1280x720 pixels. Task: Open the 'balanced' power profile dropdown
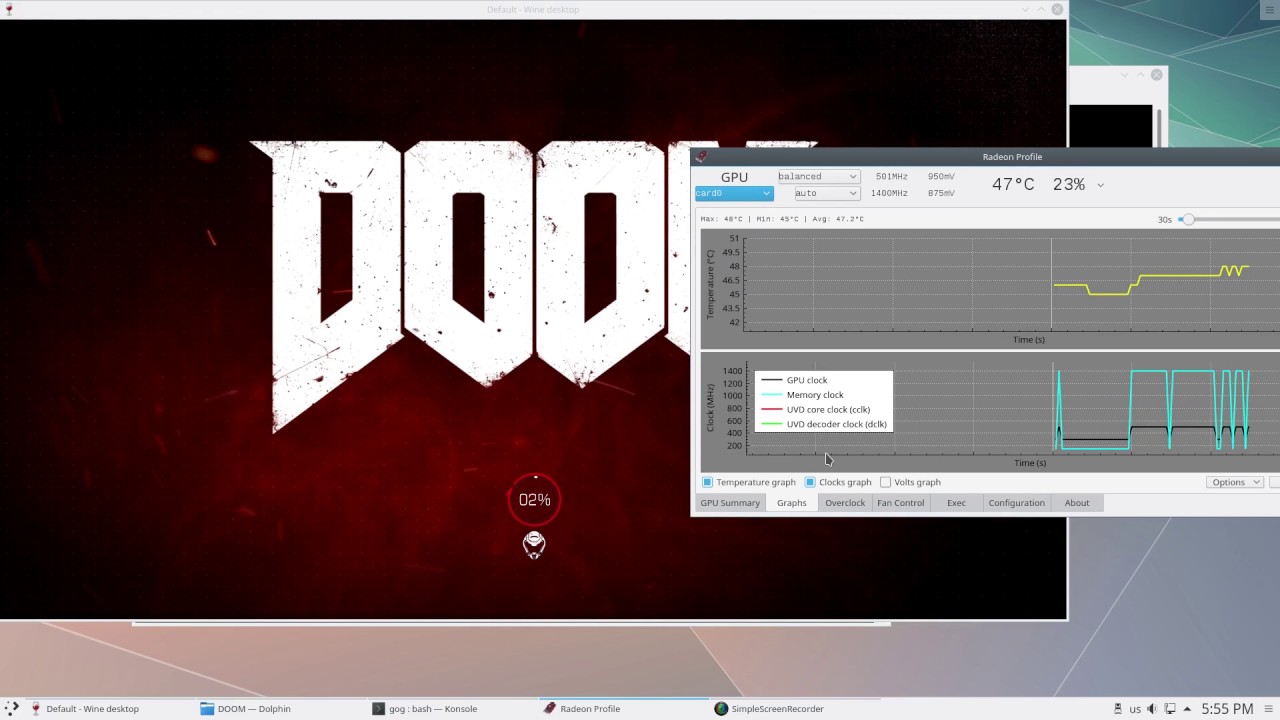pyautogui.click(x=818, y=176)
